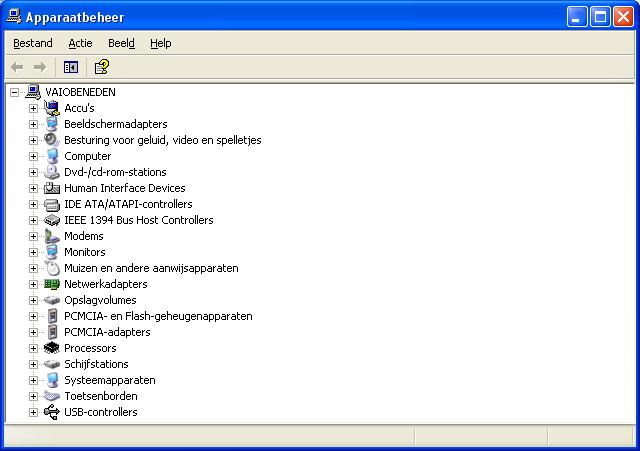Screen dimensions: 640x451
Task: Expand Besturing voor geluid, video en spelletjes
Action: click(33, 140)
